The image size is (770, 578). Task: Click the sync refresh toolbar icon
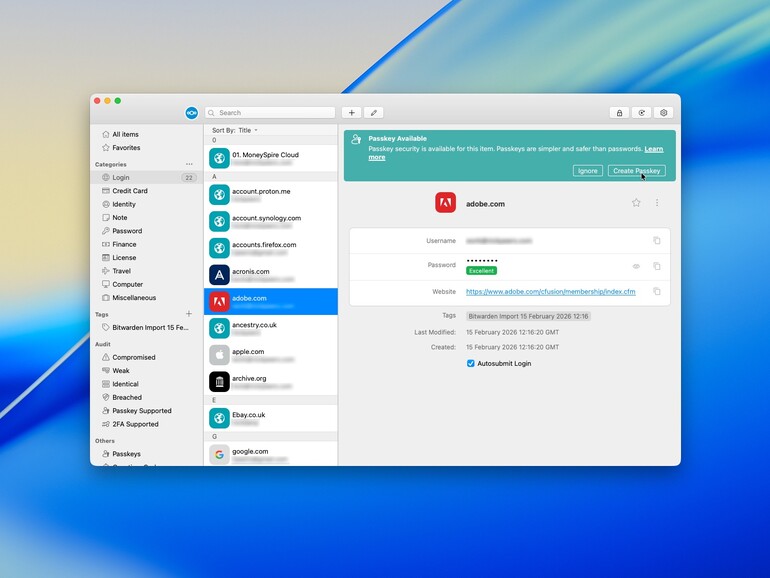641,113
